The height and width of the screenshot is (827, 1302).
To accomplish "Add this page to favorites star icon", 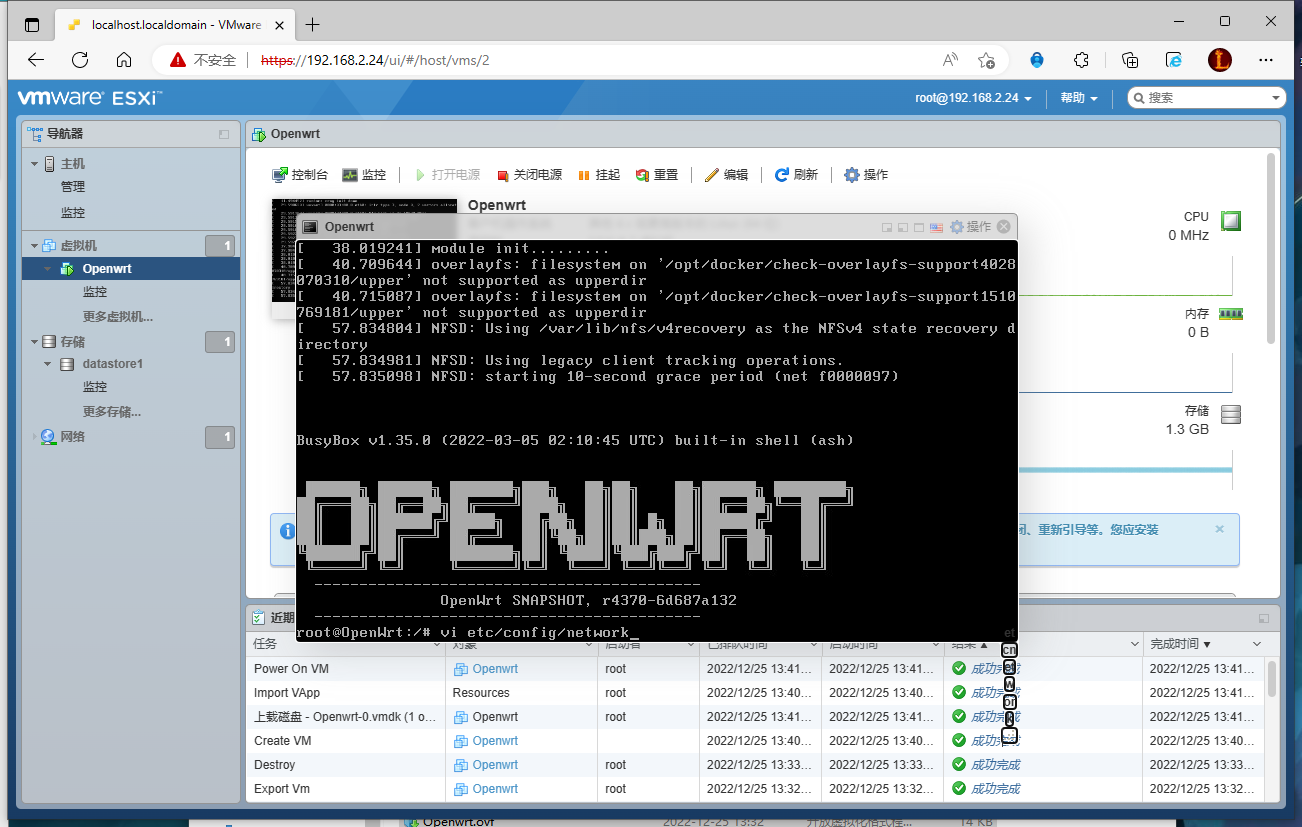I will pyautogui.click(x=986, y=60).
